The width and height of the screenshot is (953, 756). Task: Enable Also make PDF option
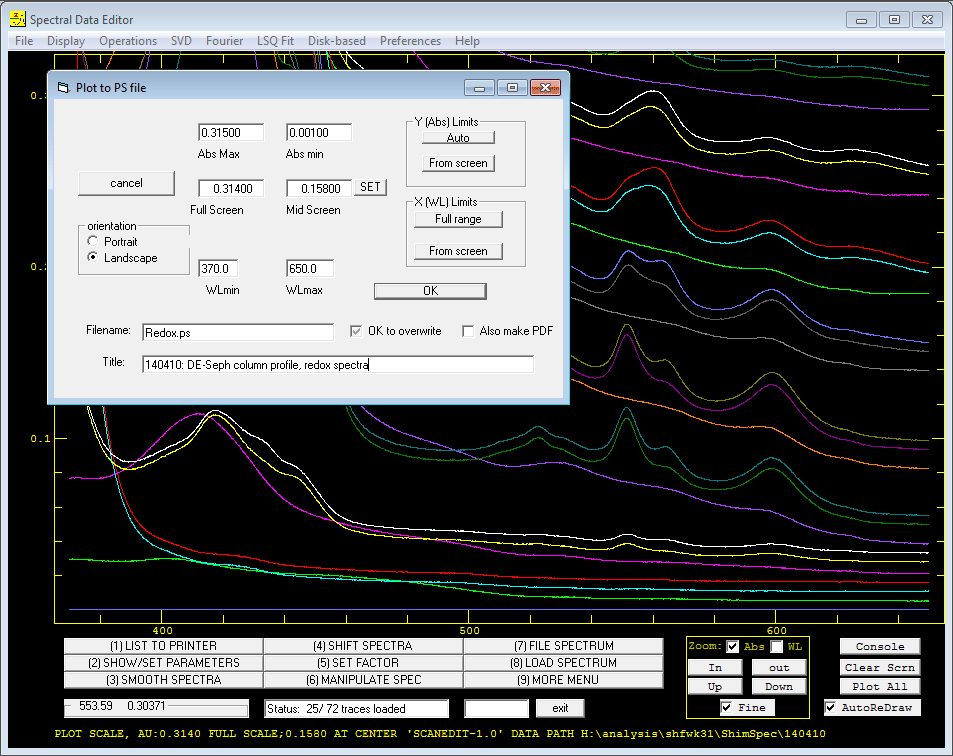pos(468,331)
